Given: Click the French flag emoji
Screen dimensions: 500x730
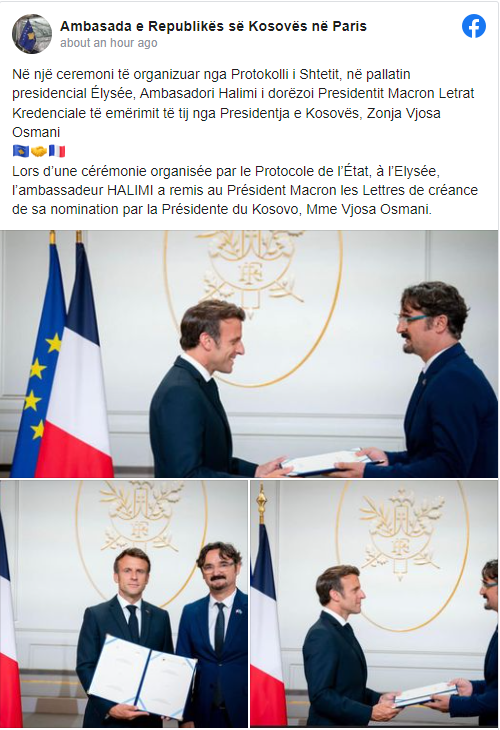Looking at the screenshot, I should pyautogui.click(x=57, y=151).
